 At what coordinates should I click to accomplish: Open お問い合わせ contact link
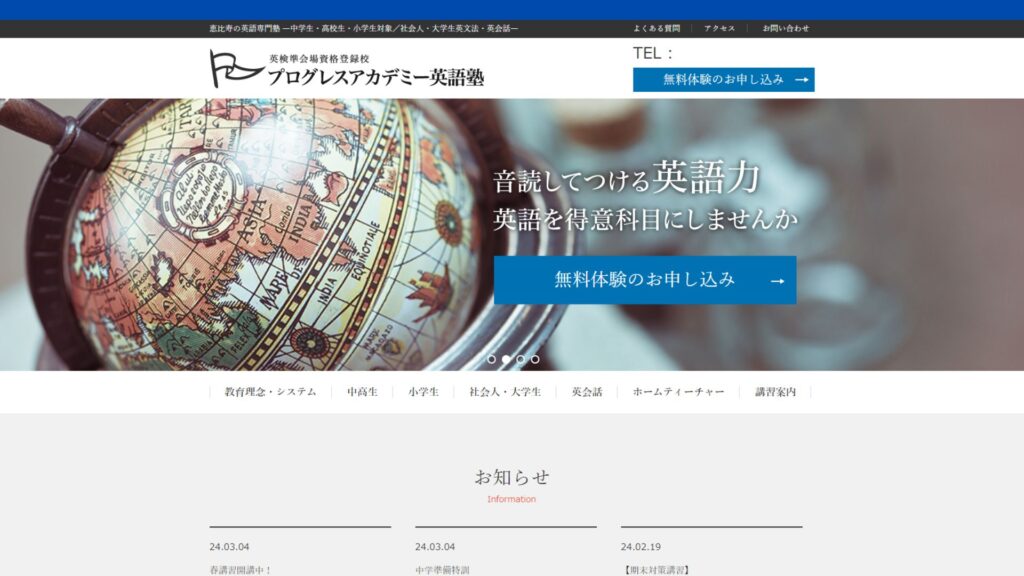click(x=786, y=28)
